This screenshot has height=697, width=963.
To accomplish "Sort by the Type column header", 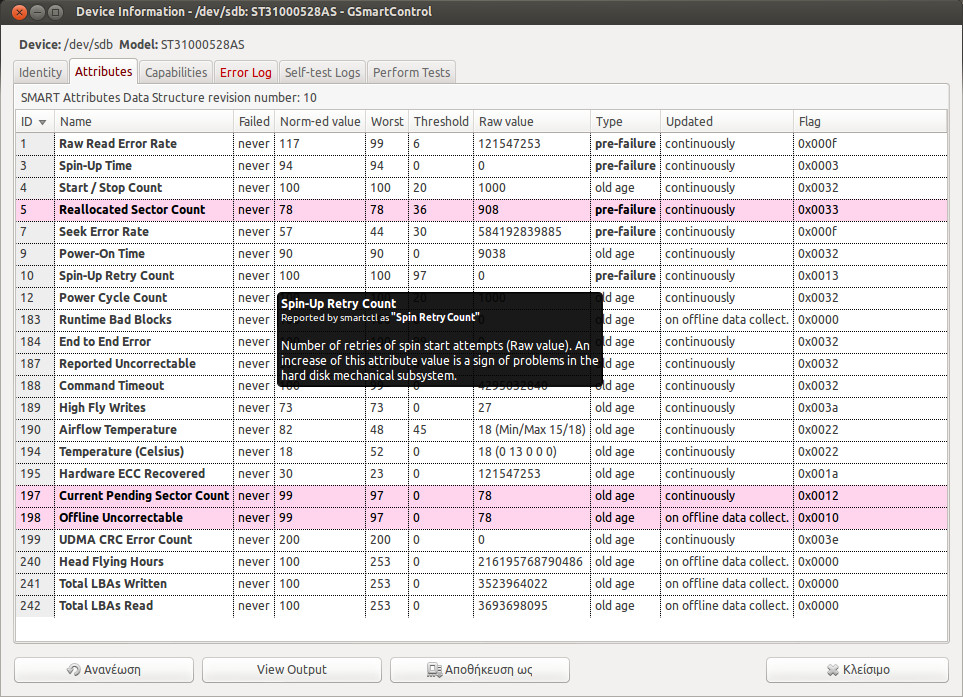I will (625, 122).
